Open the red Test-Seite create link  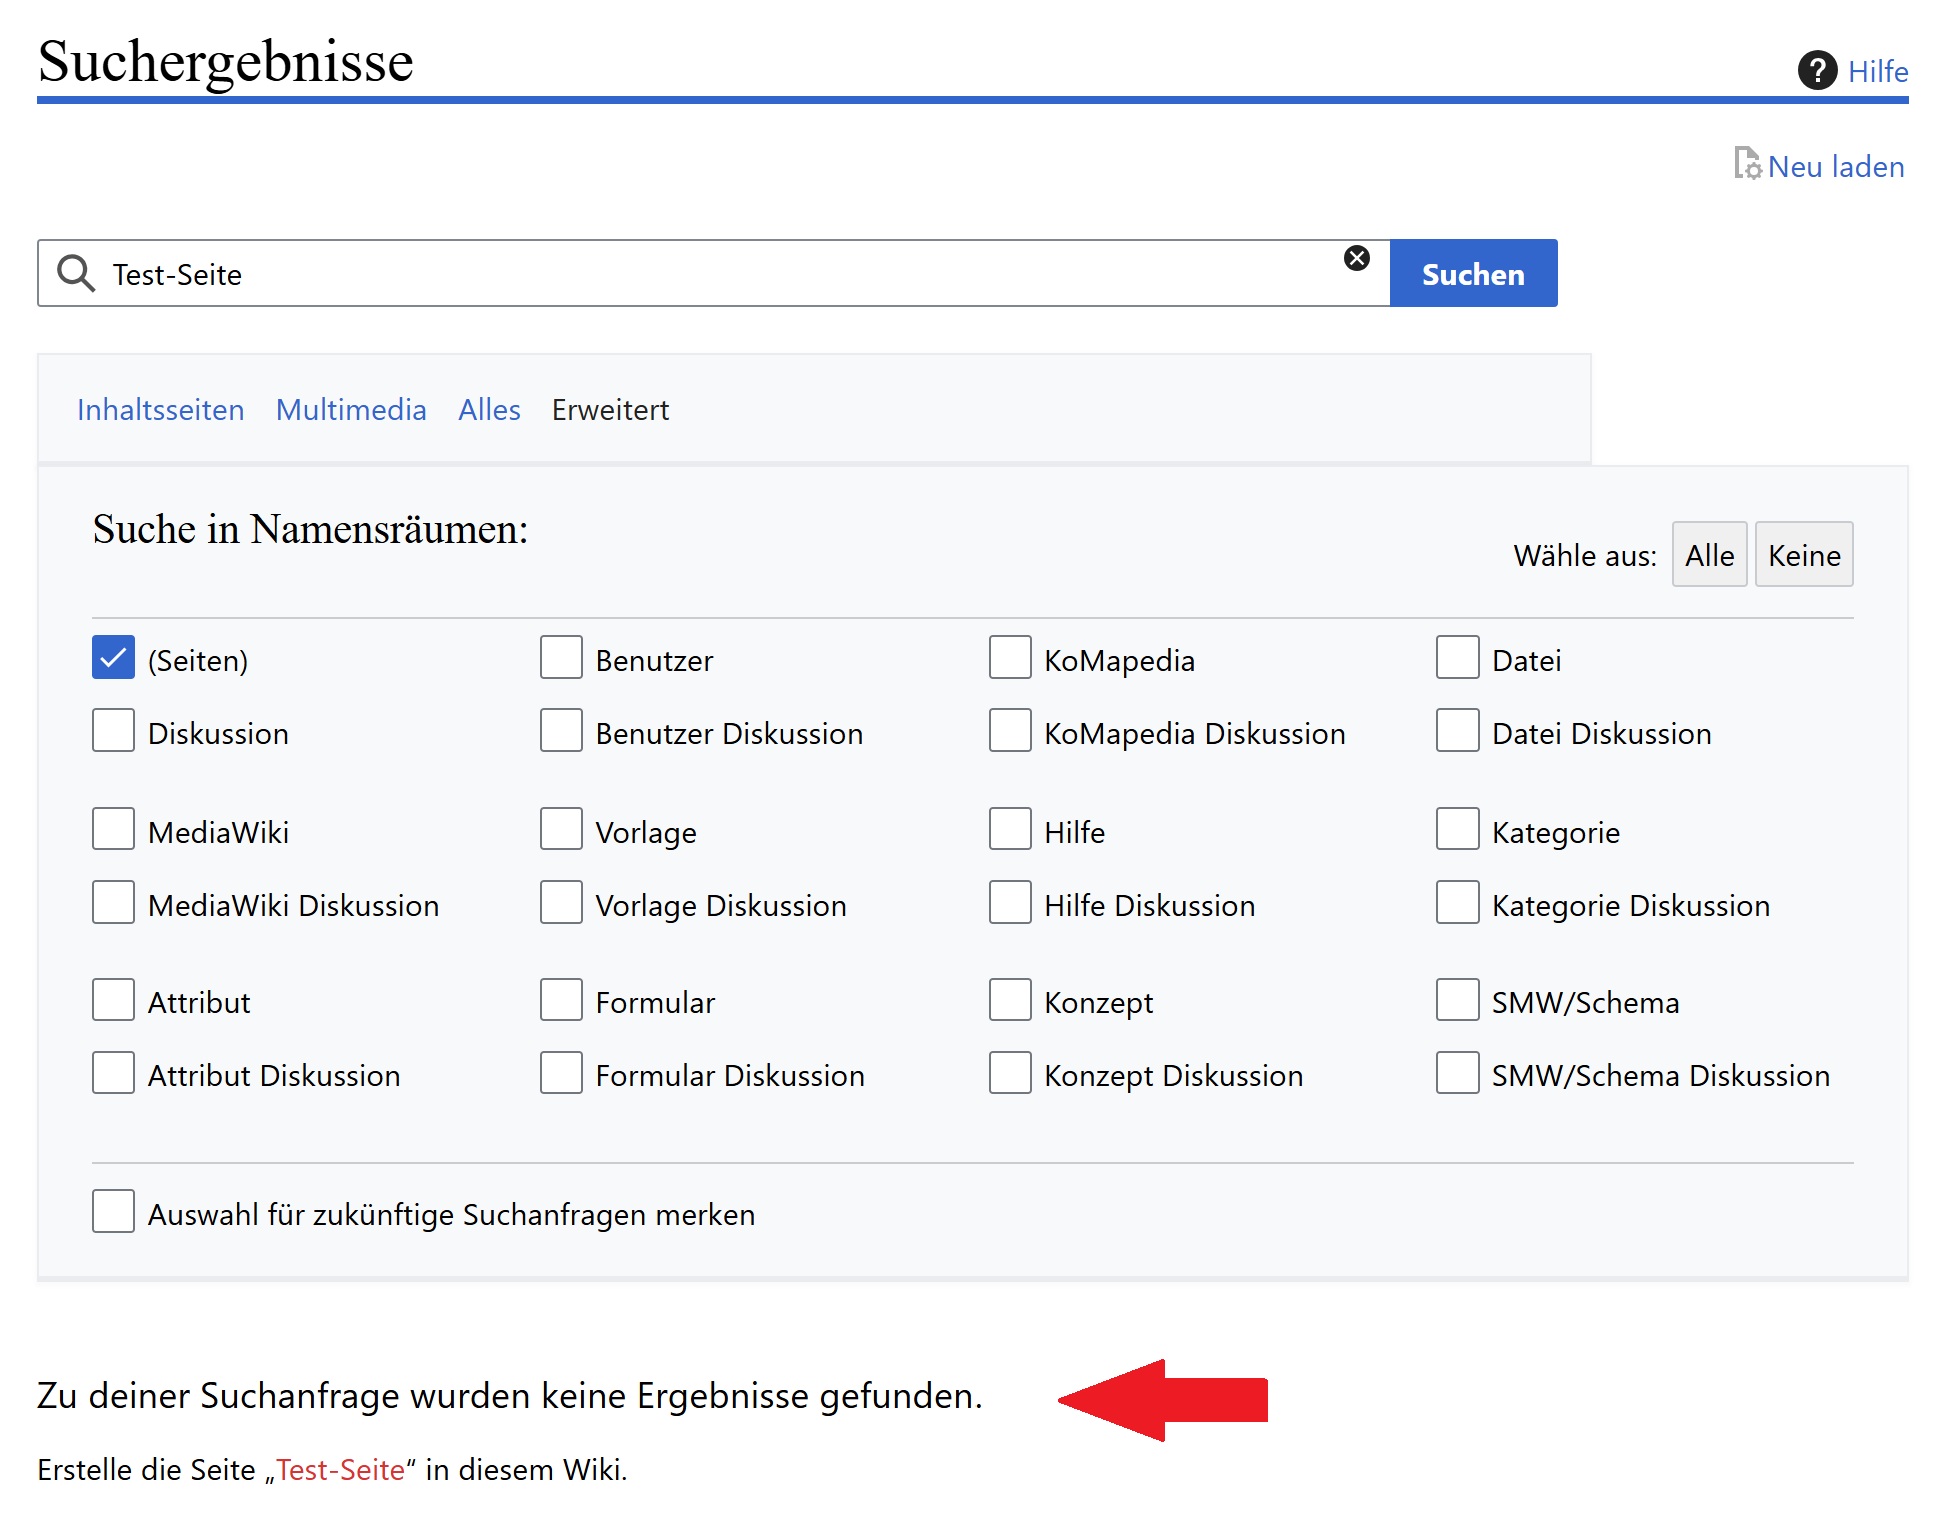(x=341, y=1470)
